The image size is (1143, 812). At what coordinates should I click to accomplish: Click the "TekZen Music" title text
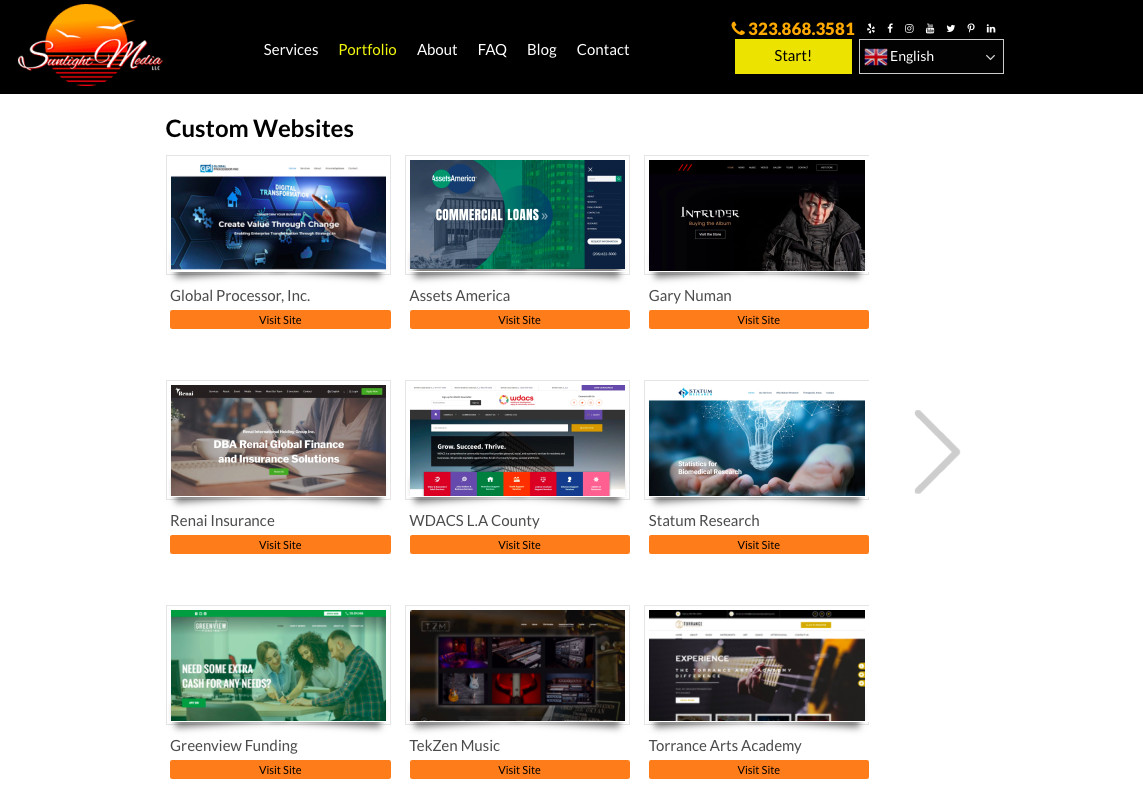point(455,746)
